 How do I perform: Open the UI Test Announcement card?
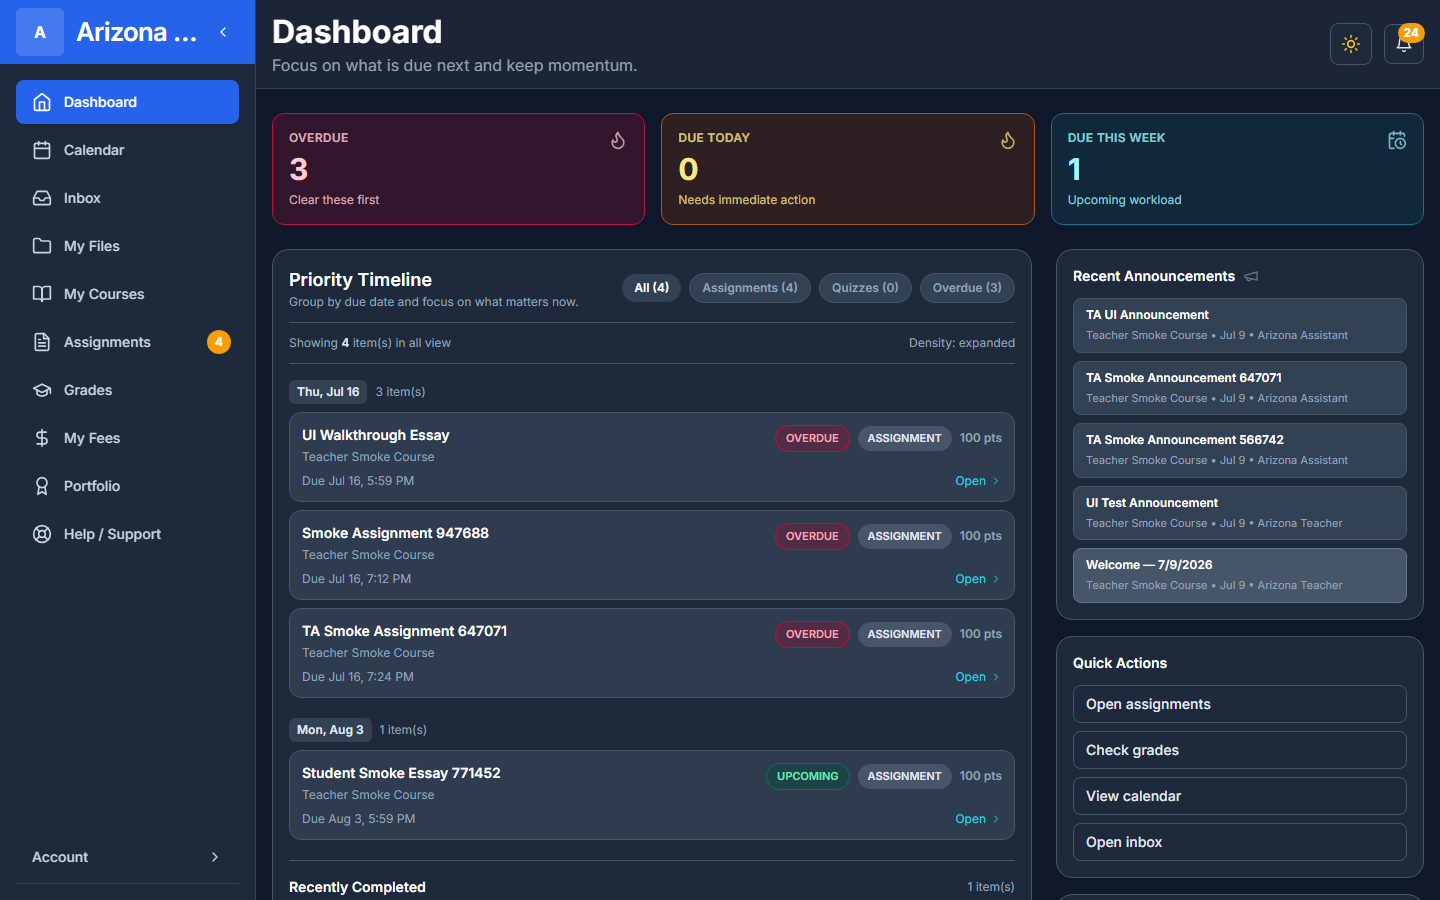click(x=1240, y=513)
